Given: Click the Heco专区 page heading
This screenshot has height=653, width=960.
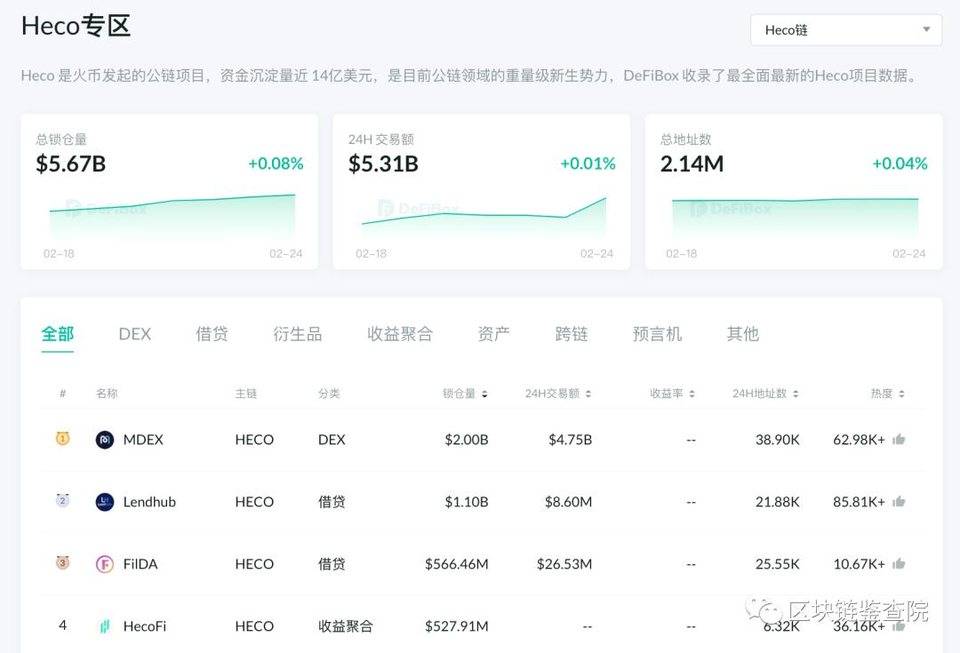Looking at the screenshot, I should [x=76, y=26].
